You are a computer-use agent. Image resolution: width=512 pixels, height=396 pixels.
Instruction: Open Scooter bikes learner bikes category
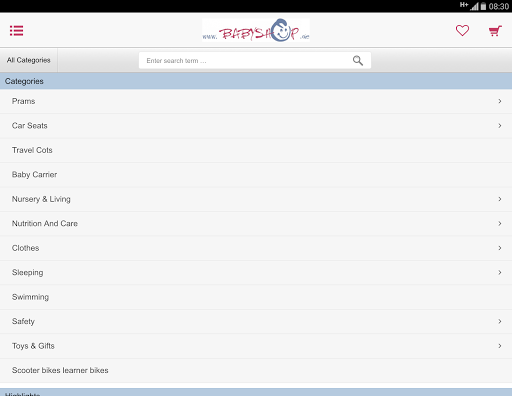[x=256, y=370]
